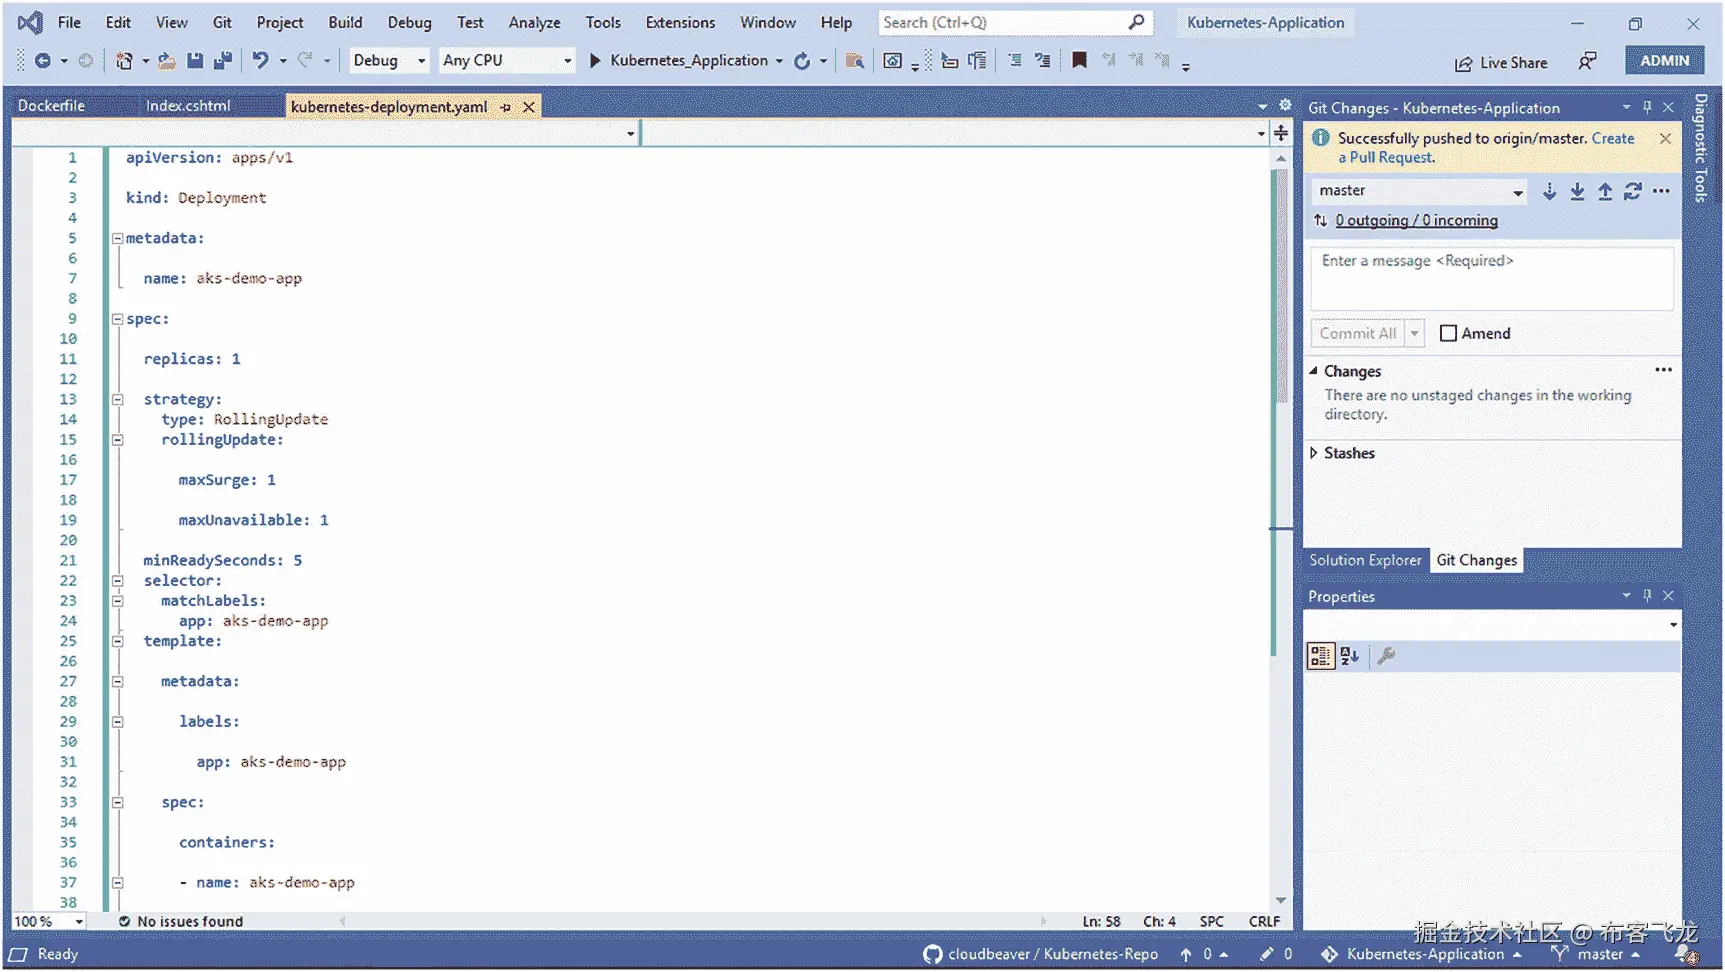The image size is (1725, 972).
Task: Click the 0 outgoing / 0 incoming link
Action: [1416, 220]
